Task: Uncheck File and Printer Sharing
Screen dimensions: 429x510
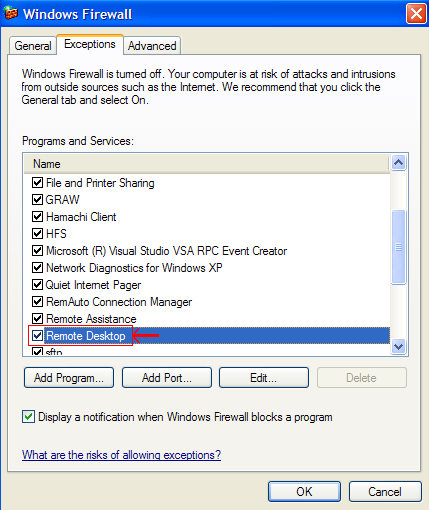Action: pos(37,183)
